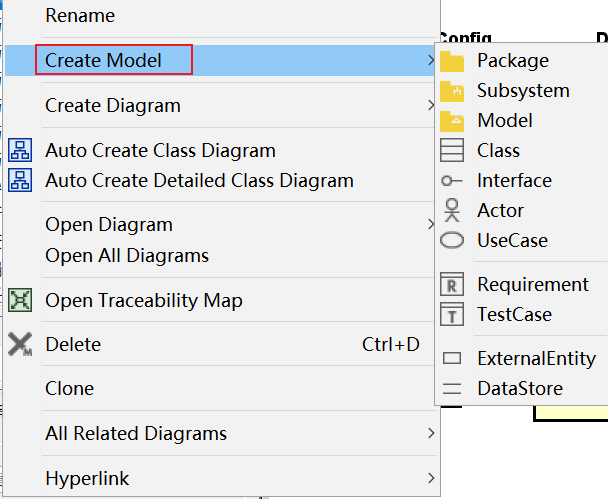Image resolution: width=608 pixels, height=499 pixels.
Task: Click the DataStore icon
Action: [x=452, y=389]
